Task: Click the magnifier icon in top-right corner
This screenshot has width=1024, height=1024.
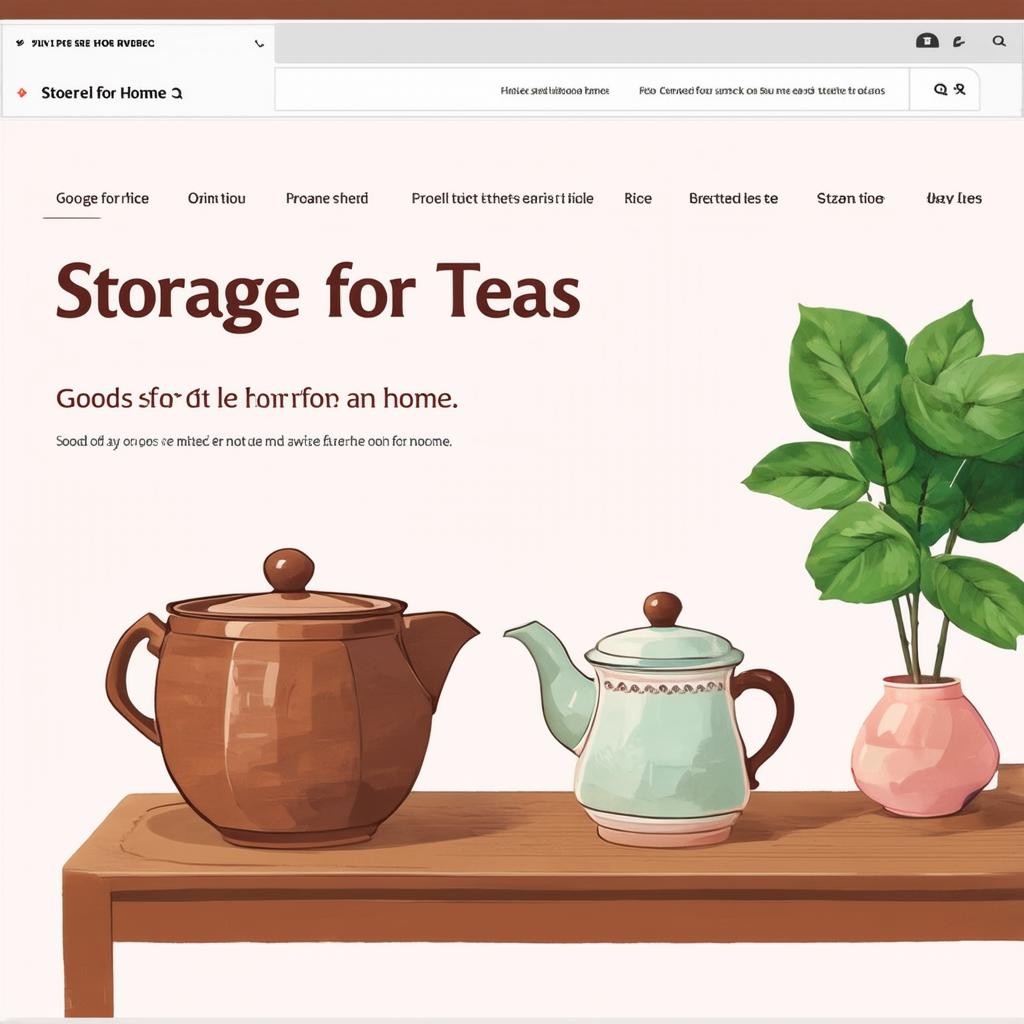Action: pos(998,41)
